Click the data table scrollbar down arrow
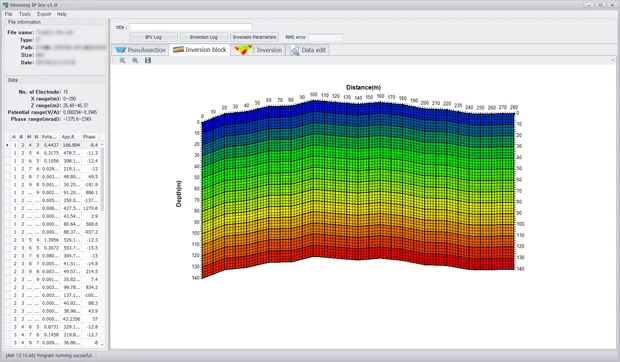The image size is (620, 362). [102, 345]
